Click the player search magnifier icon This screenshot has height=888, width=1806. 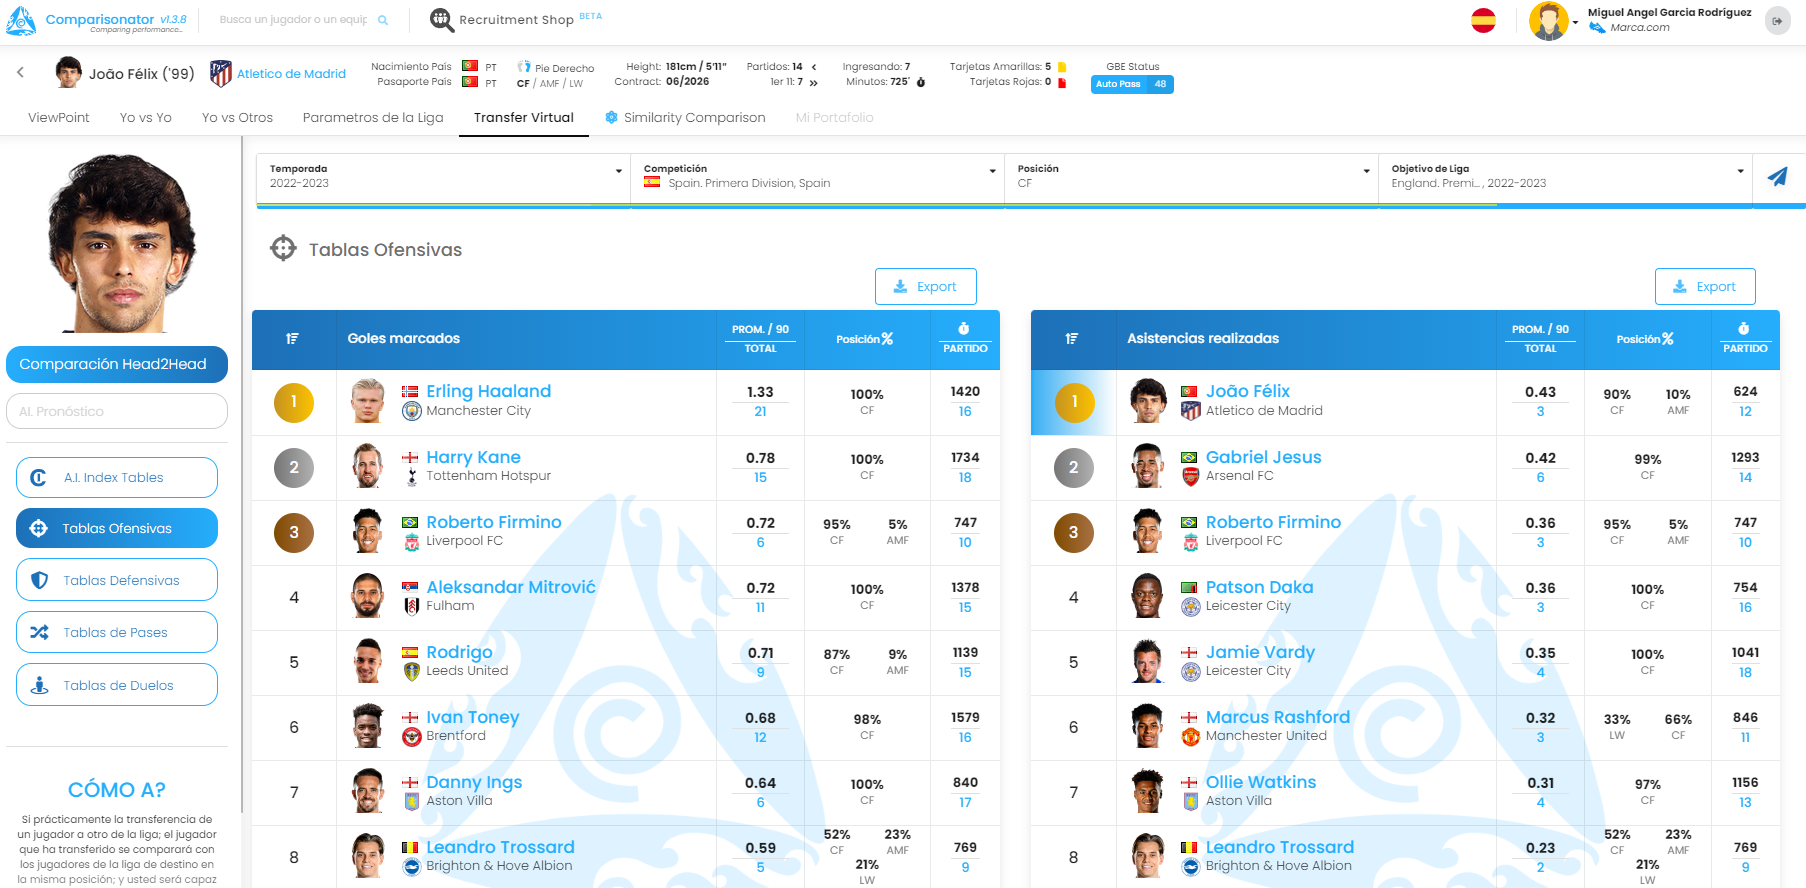[383, 20]
